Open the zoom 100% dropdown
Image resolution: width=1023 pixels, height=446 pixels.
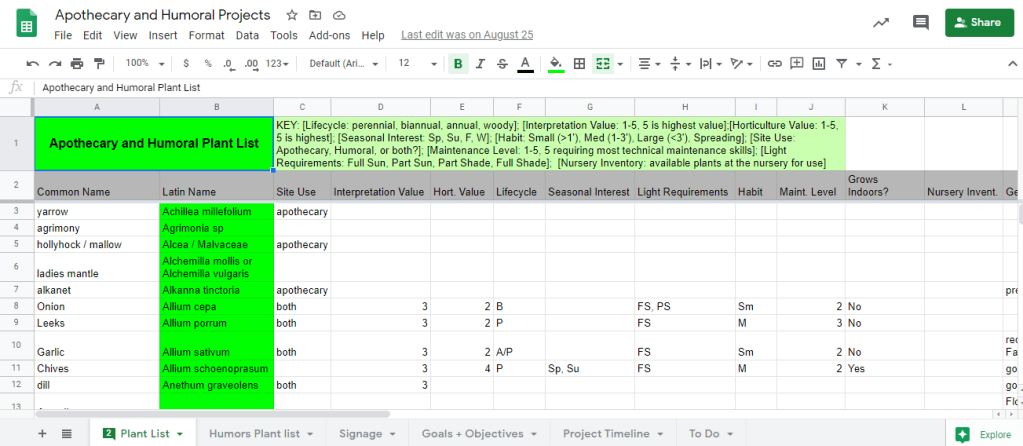click(144, 63)
